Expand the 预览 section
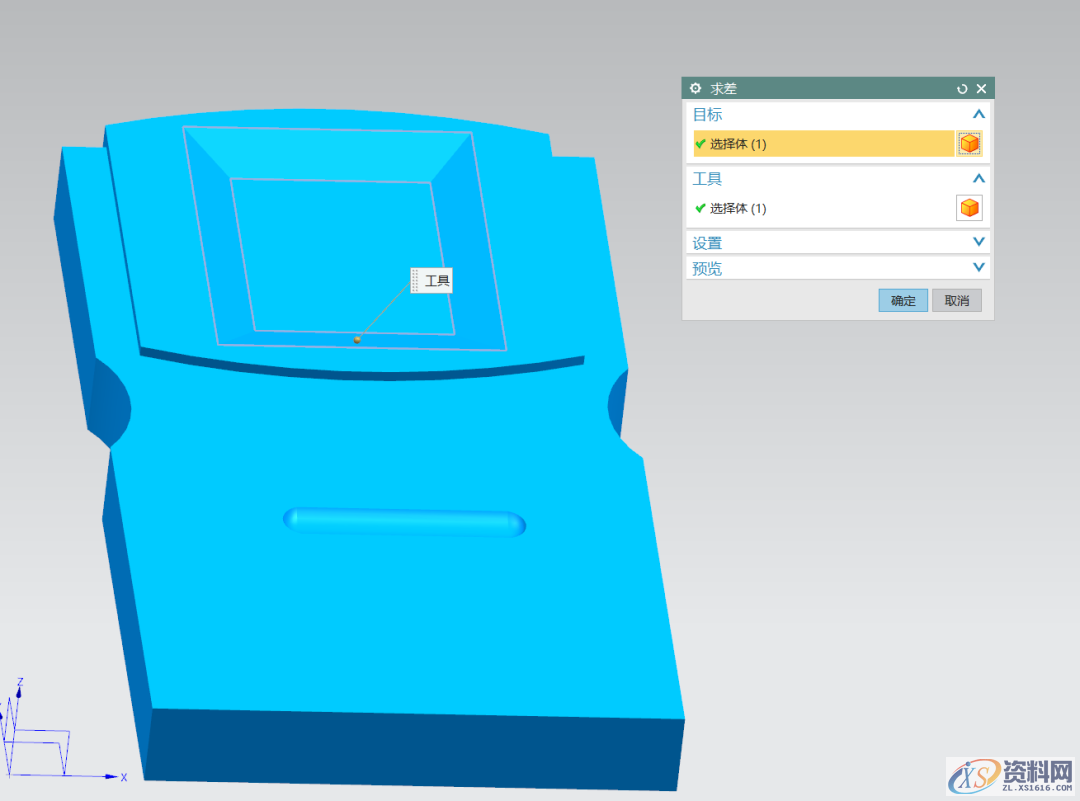Viewport: 1080px width, 801px height. [x=978, y=268]
